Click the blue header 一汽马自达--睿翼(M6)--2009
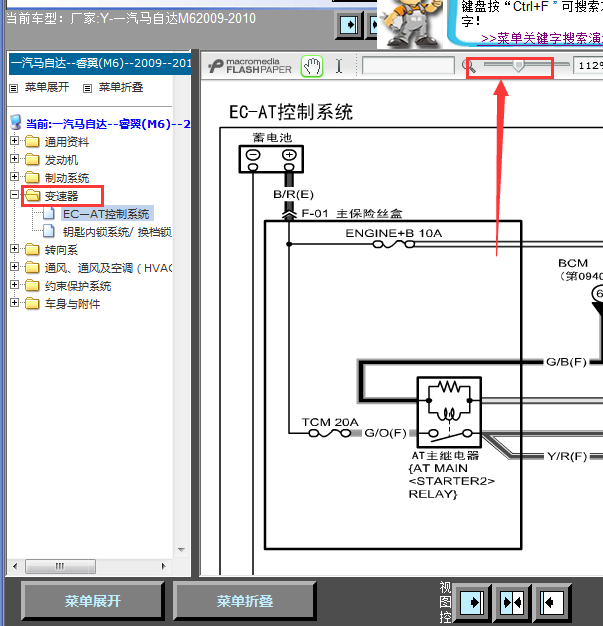603x626 pixels. 100,63
